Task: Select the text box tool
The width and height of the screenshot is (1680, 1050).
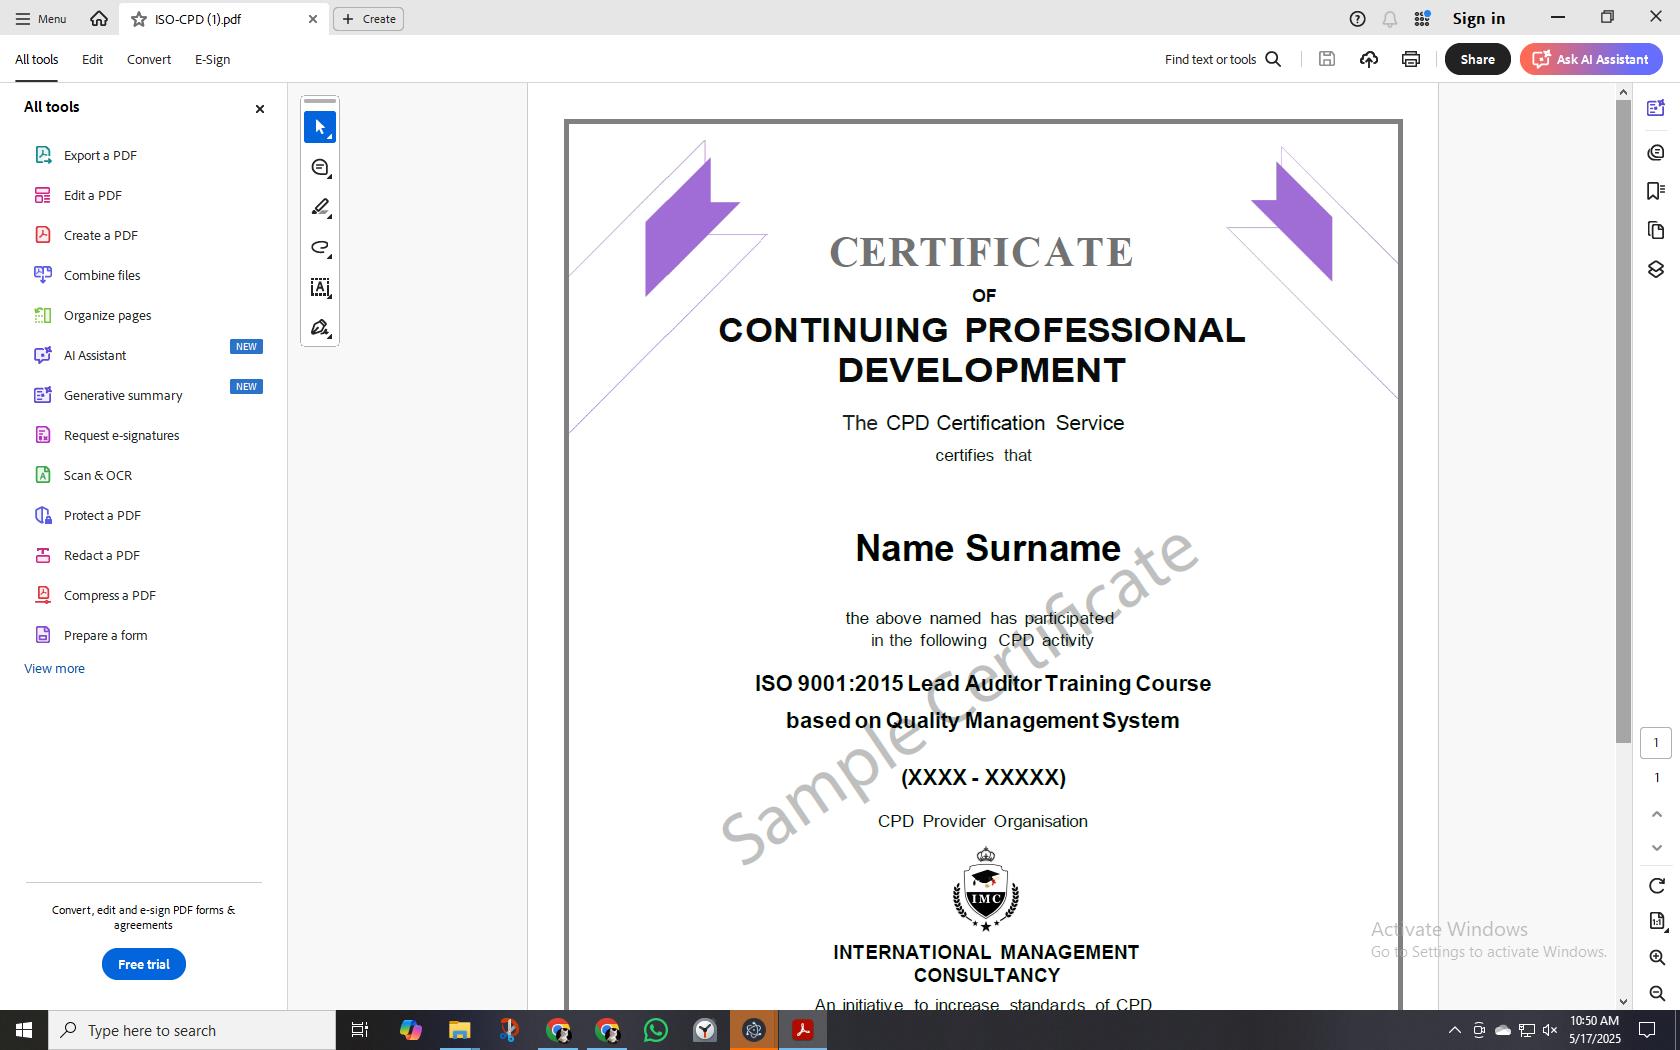Action: point(320,288)
